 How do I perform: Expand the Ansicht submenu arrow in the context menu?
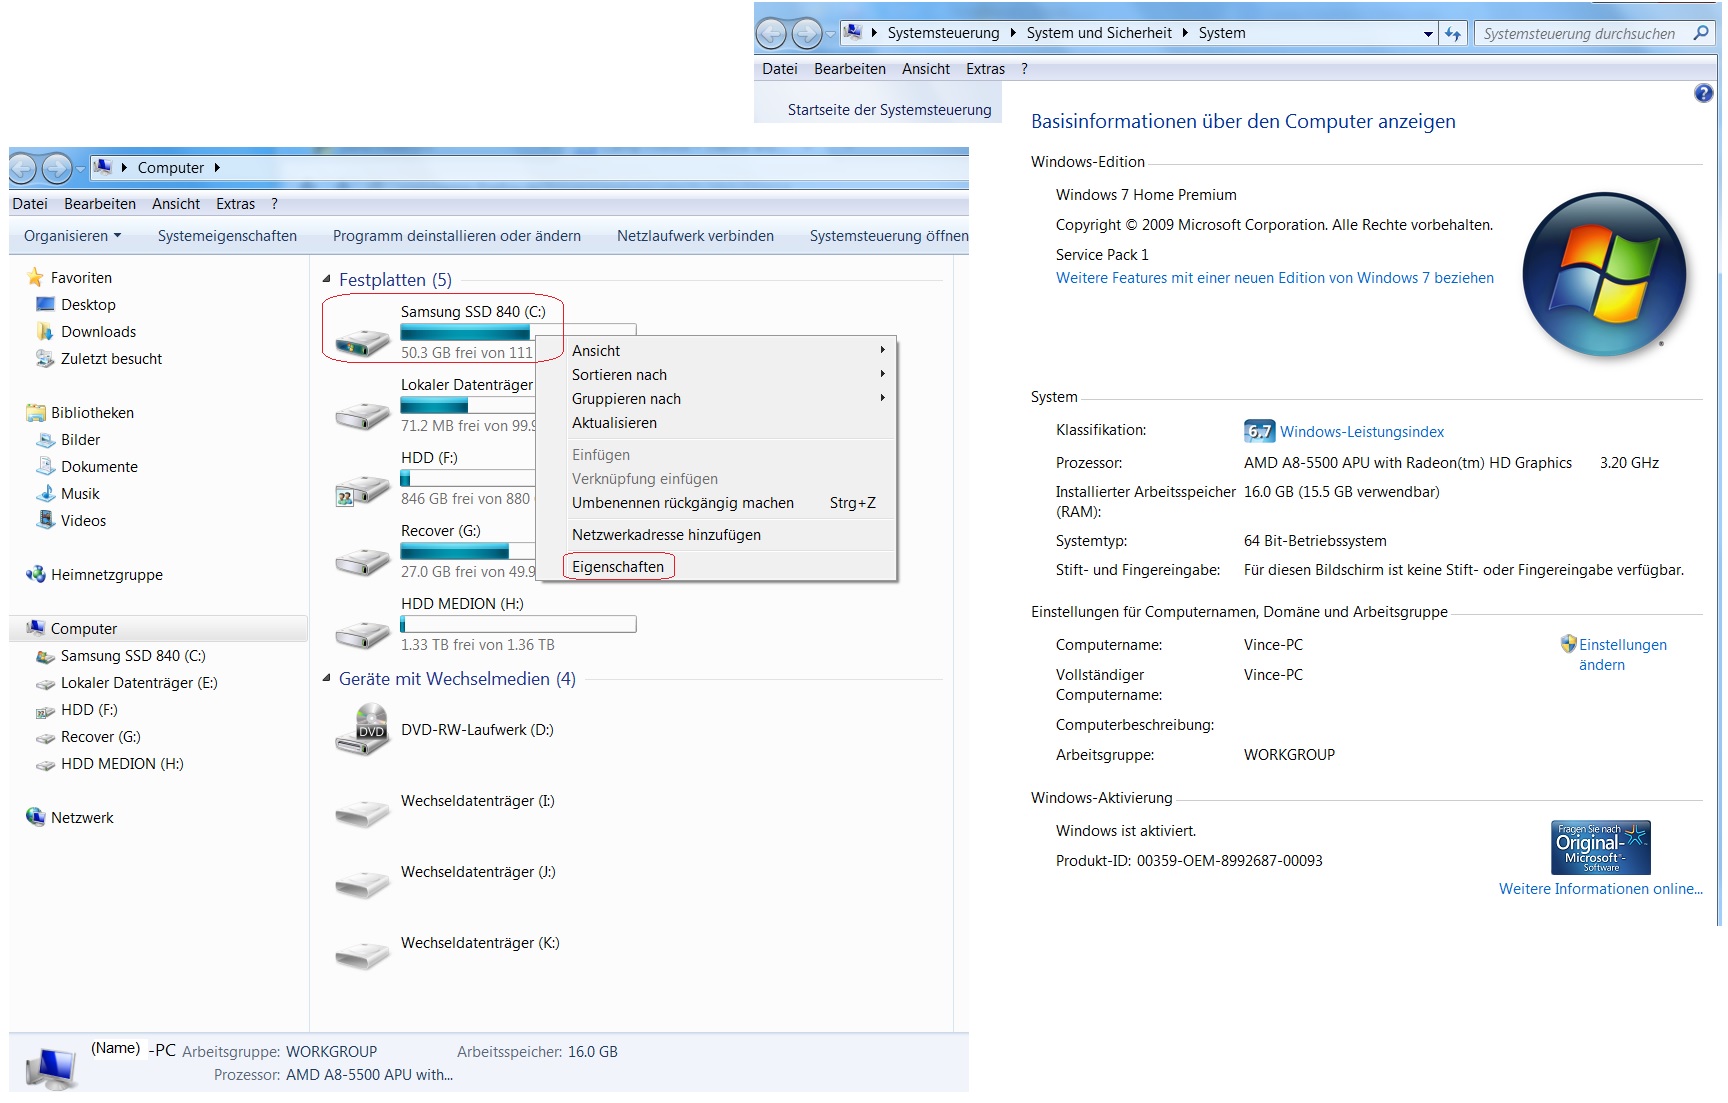point(882,350)
